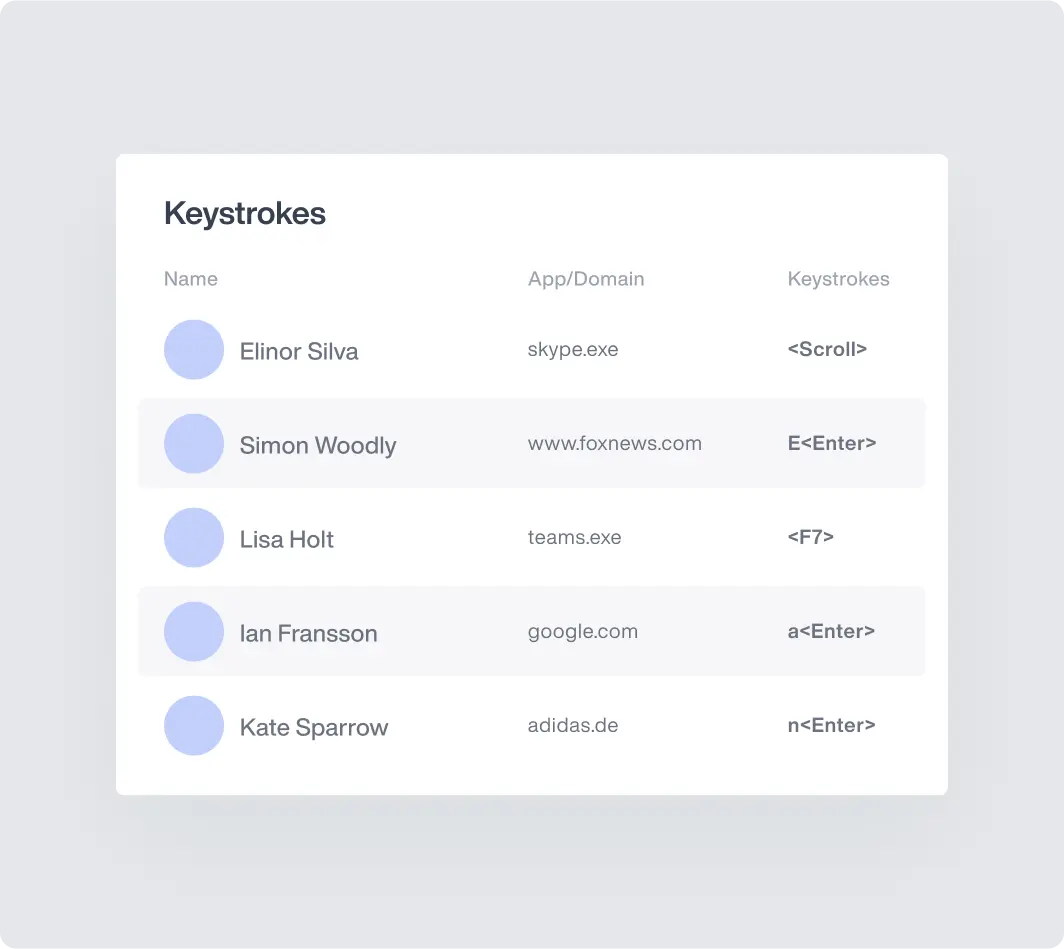1064x949 pixels.
Task: Click Ian Fransson's avatar circle
Action: (193, 632)
